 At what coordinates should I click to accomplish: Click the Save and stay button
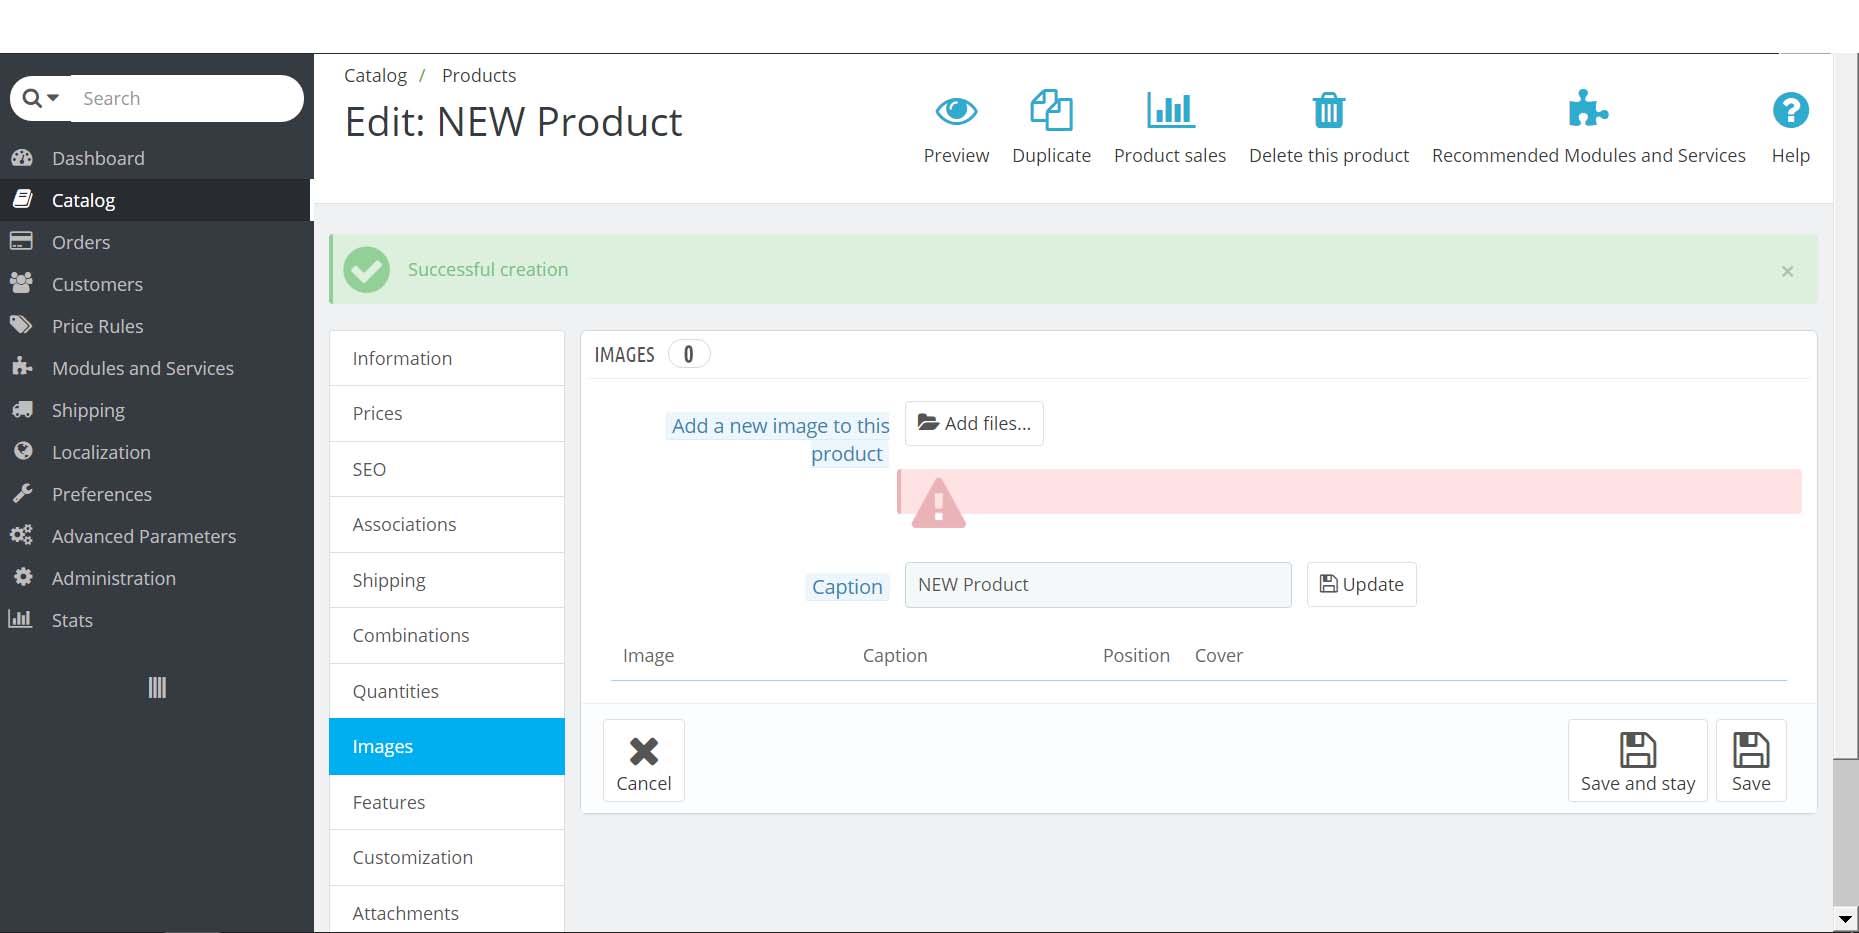[1637, 761]
